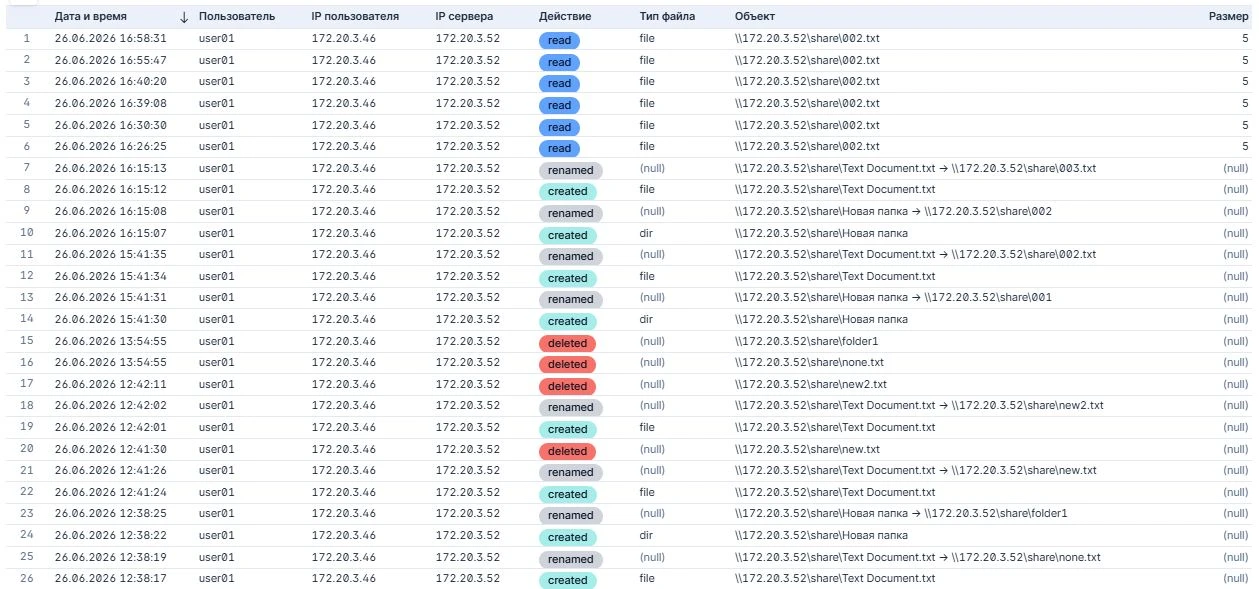
Task: Click row number 21
Action: [27, 470]
